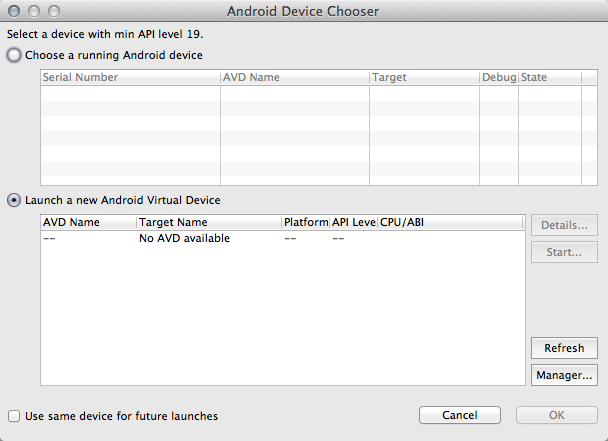Open the AVD Manager button
This screenshot has width=608, height=441.
click(x=564, y=376)
